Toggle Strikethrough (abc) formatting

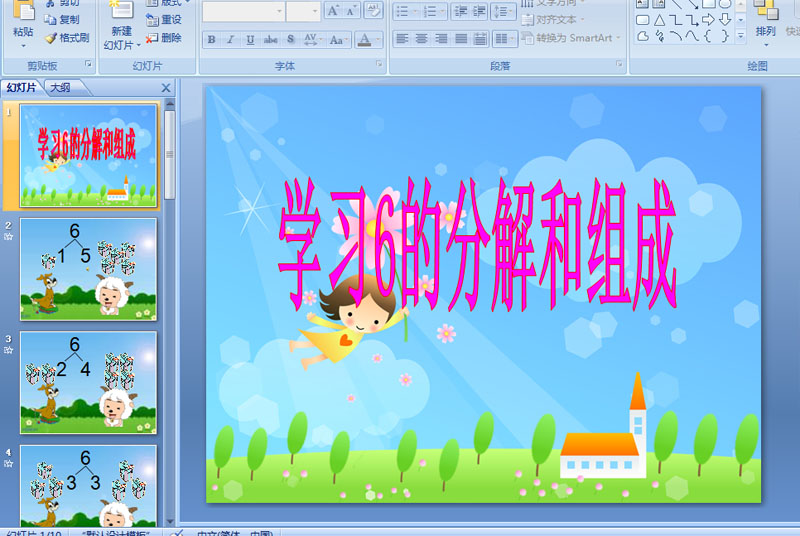pos(270,39)
